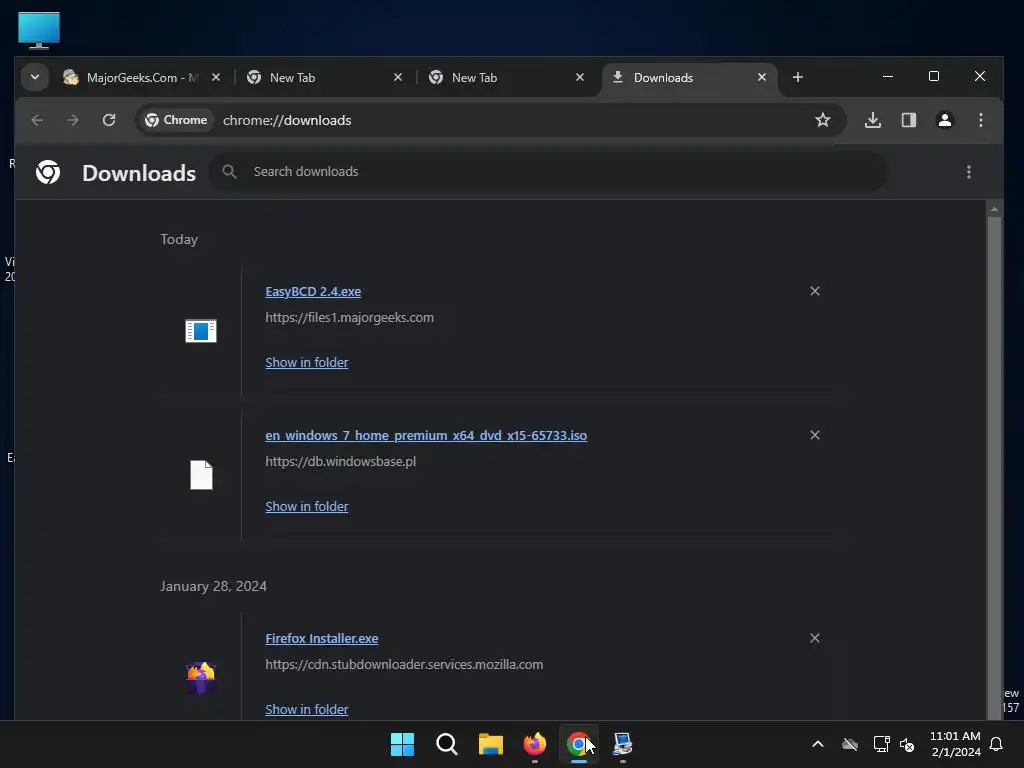The image size is (1024, 768).
Task: Show EasyBCD 2.4.exe in folder
Action: 306,362
